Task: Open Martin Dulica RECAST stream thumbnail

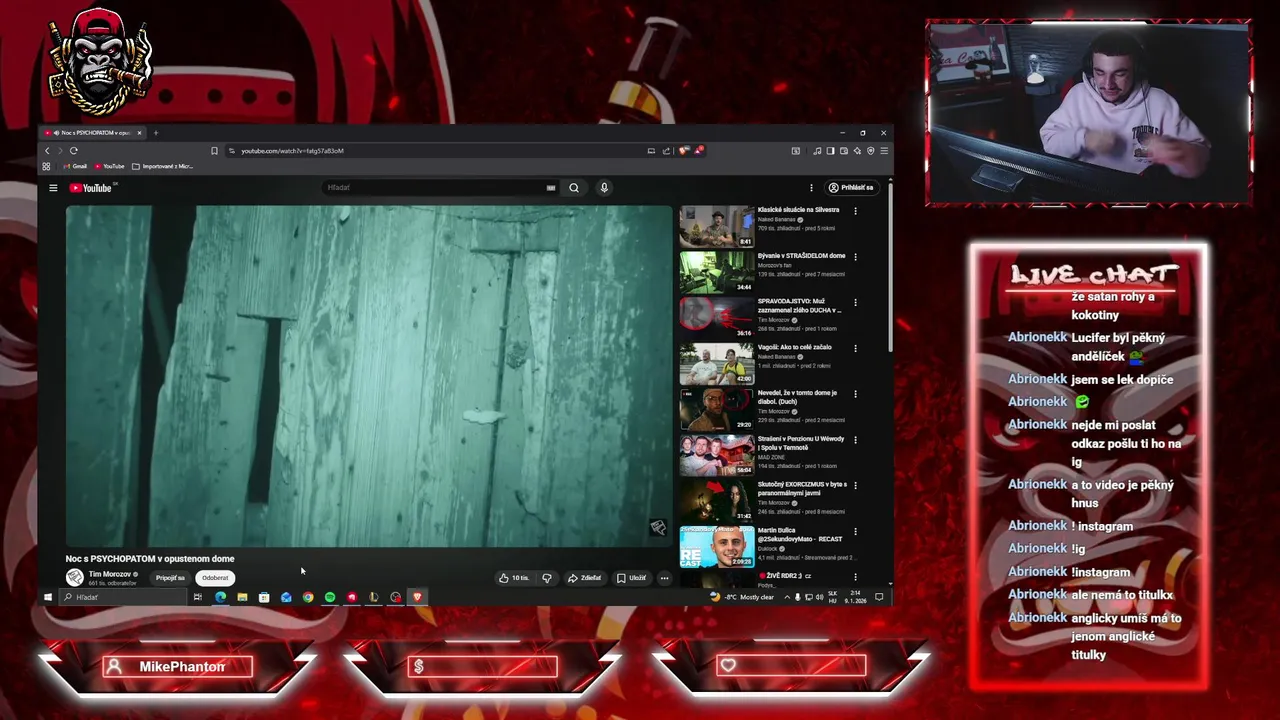Action: tap(717, 547)
